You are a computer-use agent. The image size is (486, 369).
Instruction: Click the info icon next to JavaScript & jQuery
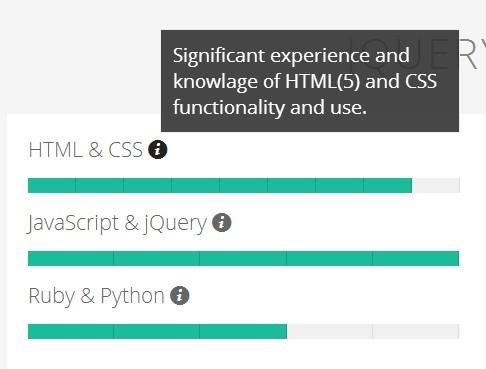(222, 222)
